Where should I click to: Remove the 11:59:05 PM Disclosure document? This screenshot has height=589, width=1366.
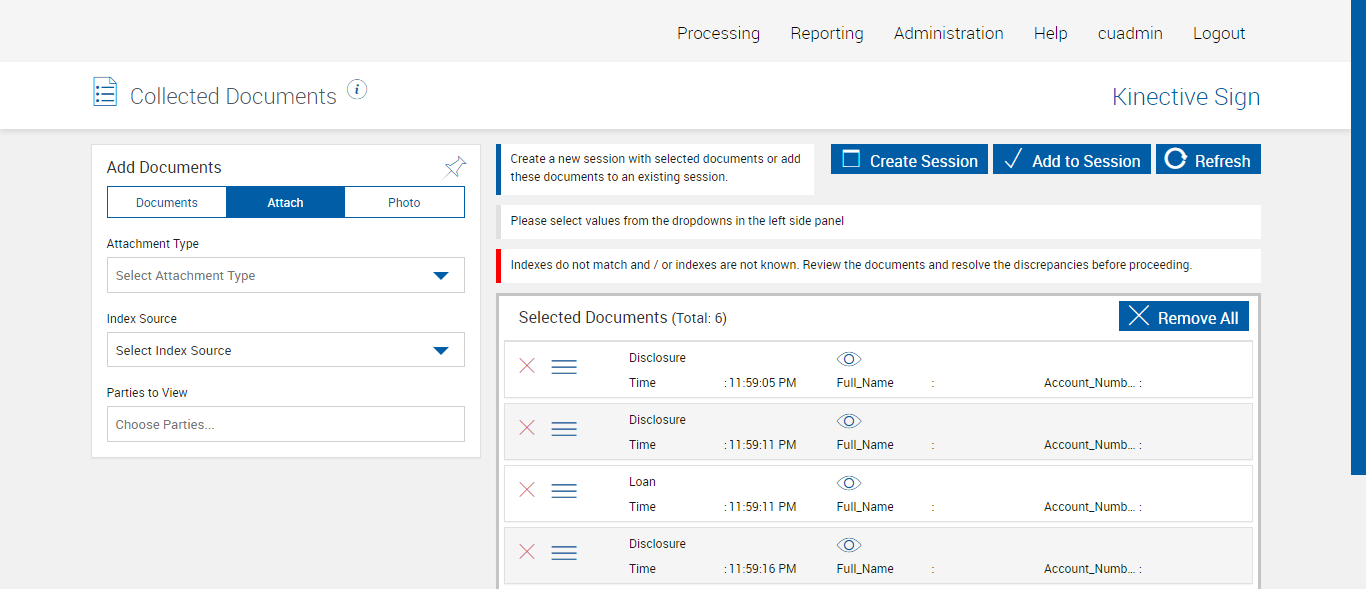click(527, 366)
